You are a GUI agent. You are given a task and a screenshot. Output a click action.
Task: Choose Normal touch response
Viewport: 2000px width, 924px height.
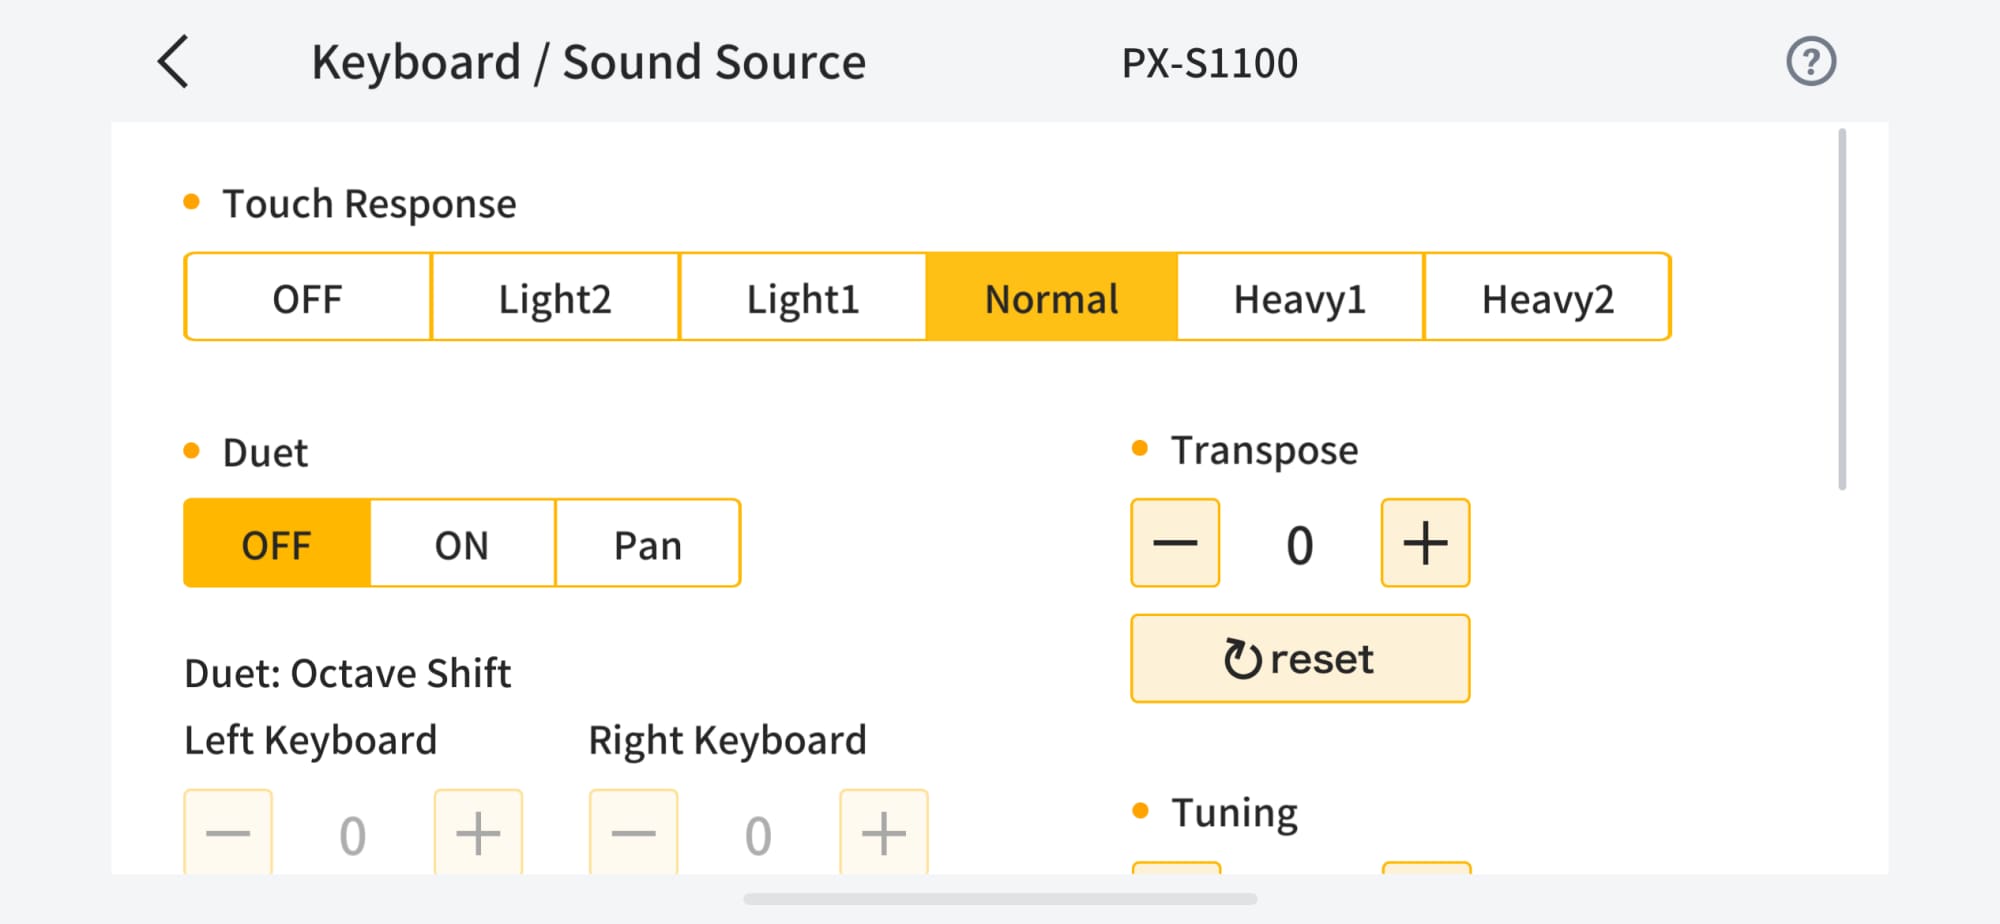(1051, 298)
